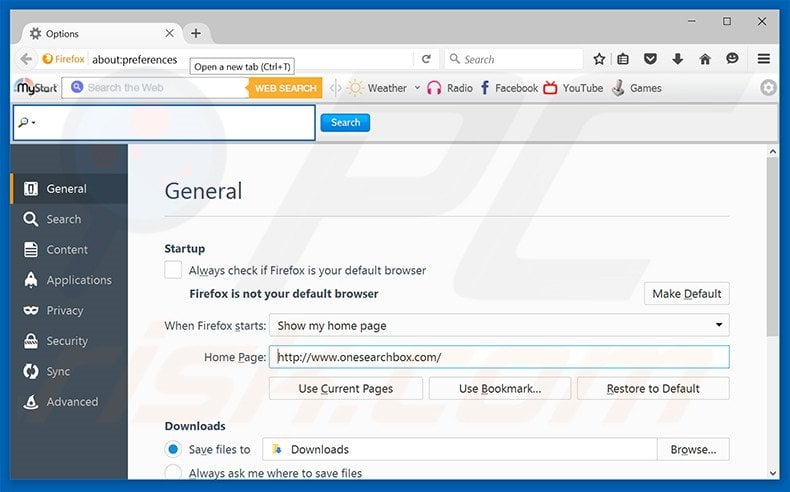The image size is (790, 492).
Task: Click Use Bookmark button
Action: coord(500,388)
